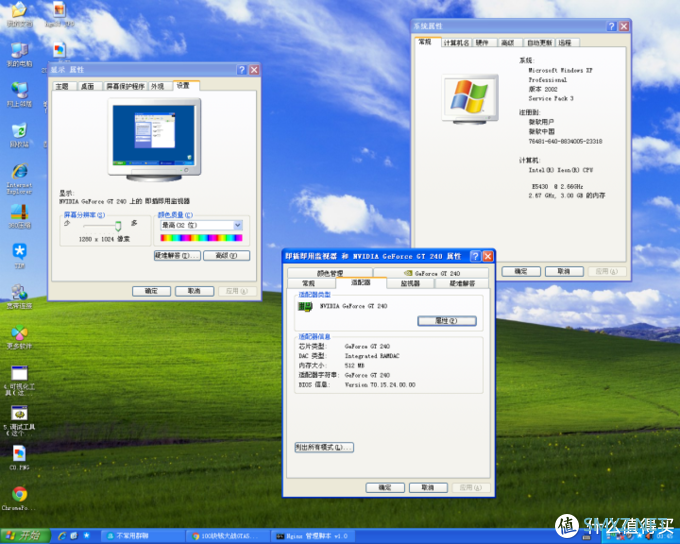Open the 颜色管理 tab in adapter dialog
Viewport: 680px width, 544px height.
pyautogui.click(x=330, y=273)
